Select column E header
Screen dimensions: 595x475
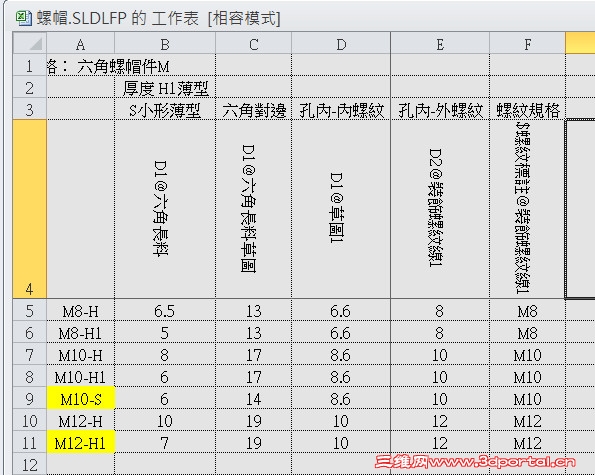(440, 43)
